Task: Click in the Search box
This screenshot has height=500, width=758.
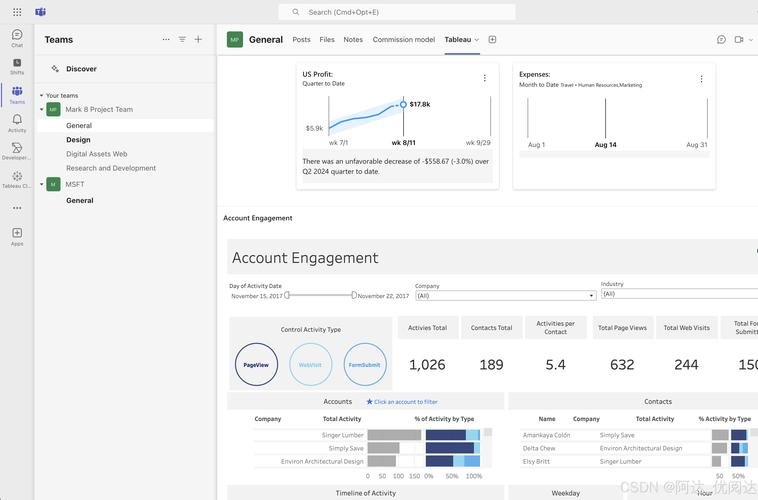Action: [397, 12]
